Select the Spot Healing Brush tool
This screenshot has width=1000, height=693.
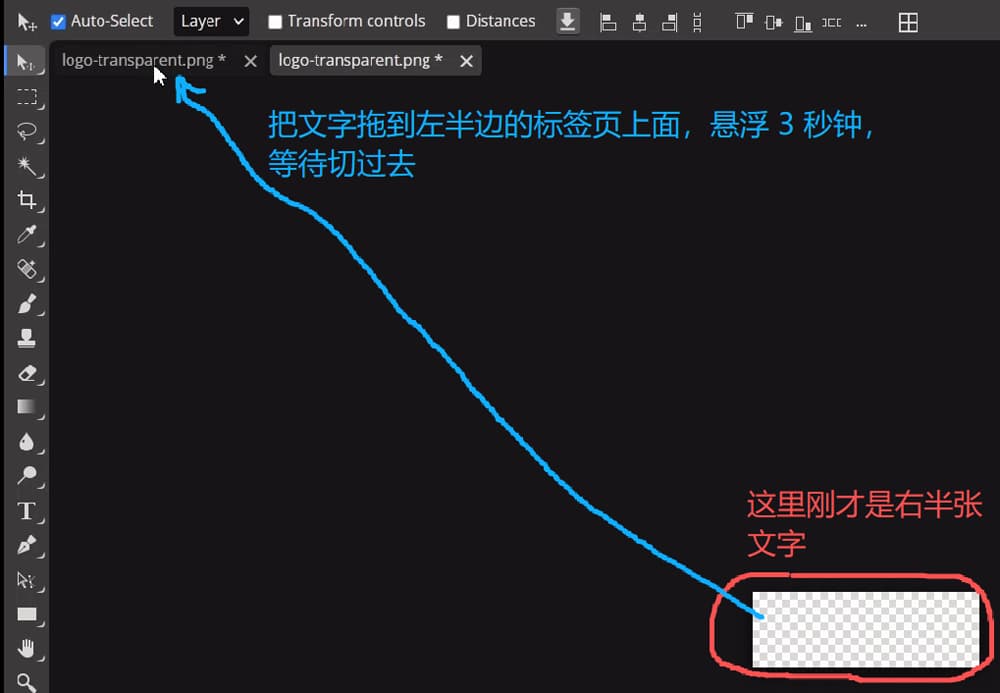click(x=26, y=269)
